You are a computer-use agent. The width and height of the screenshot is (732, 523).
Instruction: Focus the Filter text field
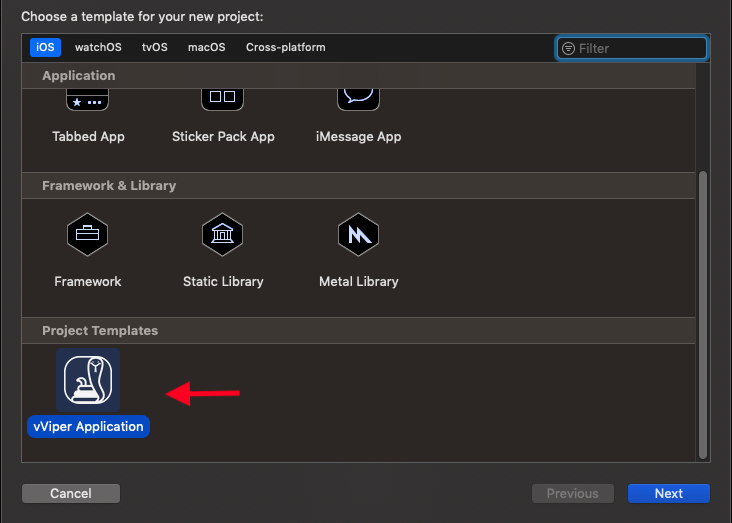point(640,48)
